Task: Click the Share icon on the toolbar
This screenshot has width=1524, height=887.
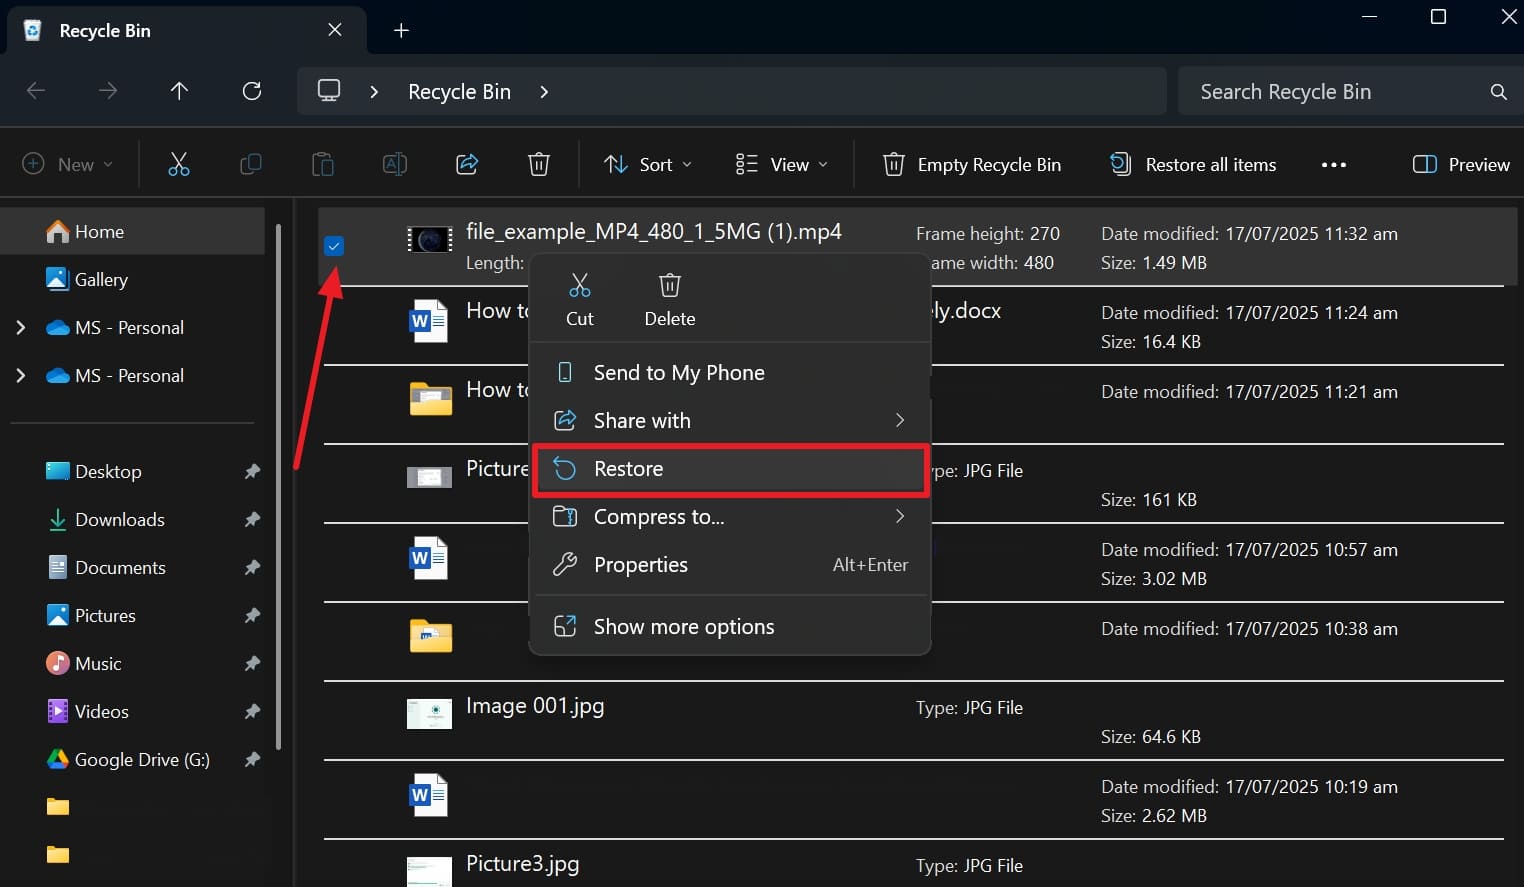Action: click(x=467, y=164)
